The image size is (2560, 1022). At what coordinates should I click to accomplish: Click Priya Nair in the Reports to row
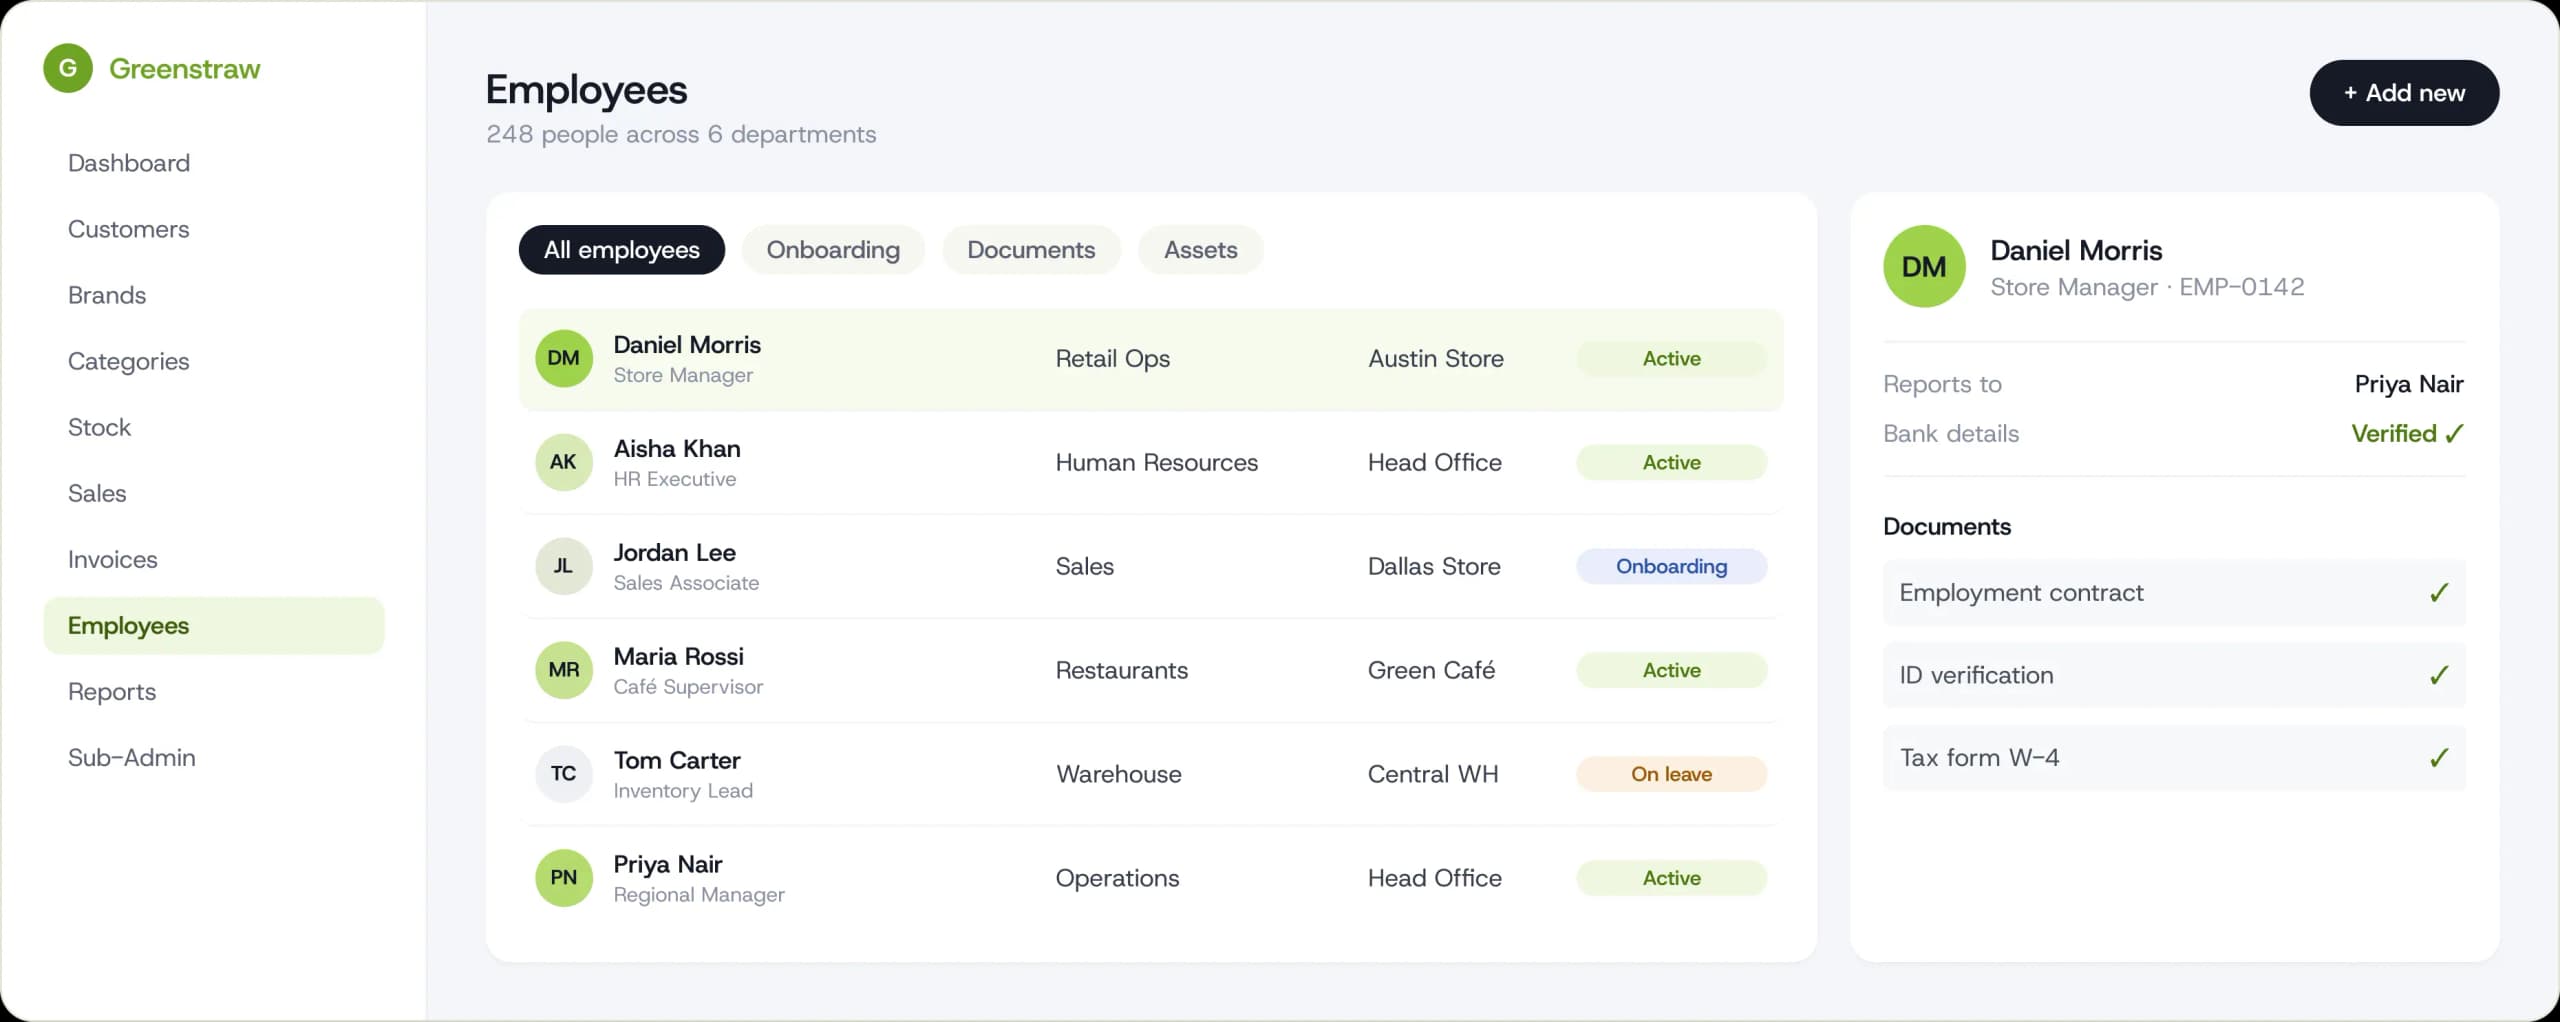[x=2408, y=384]
